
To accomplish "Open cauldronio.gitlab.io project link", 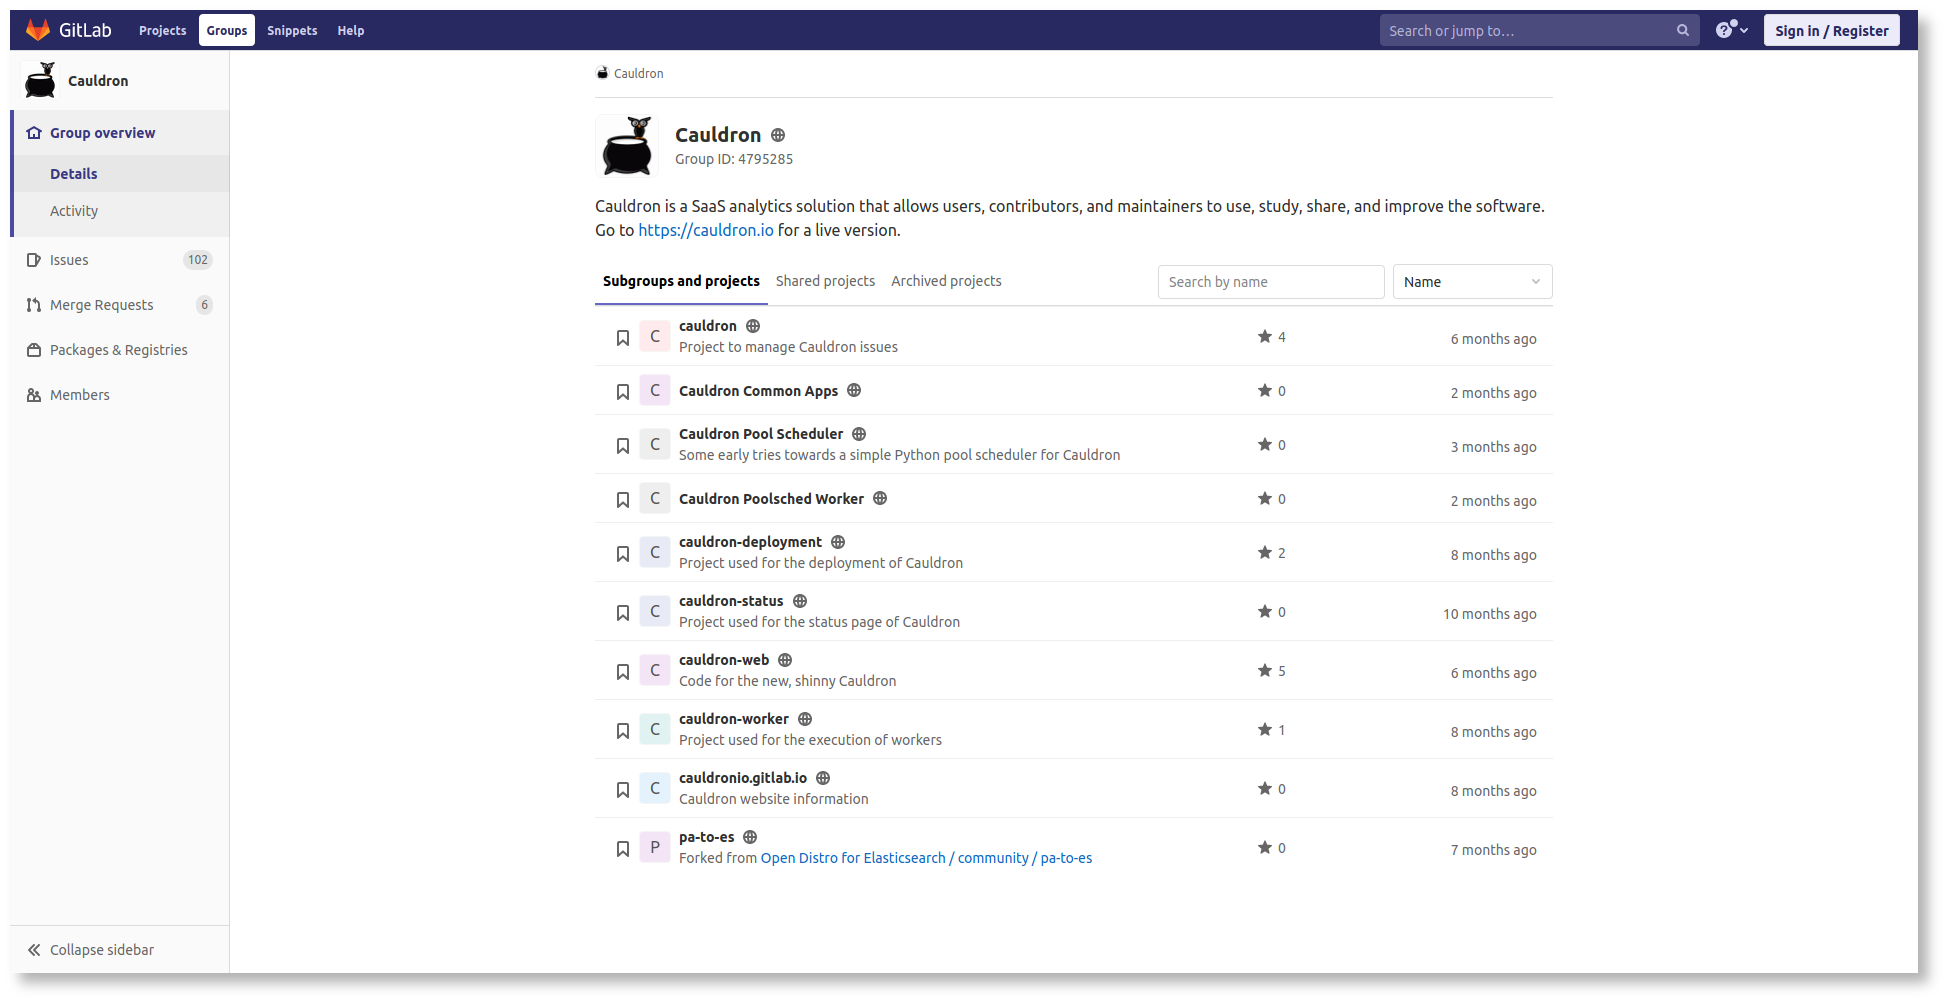I will point(743,778).
